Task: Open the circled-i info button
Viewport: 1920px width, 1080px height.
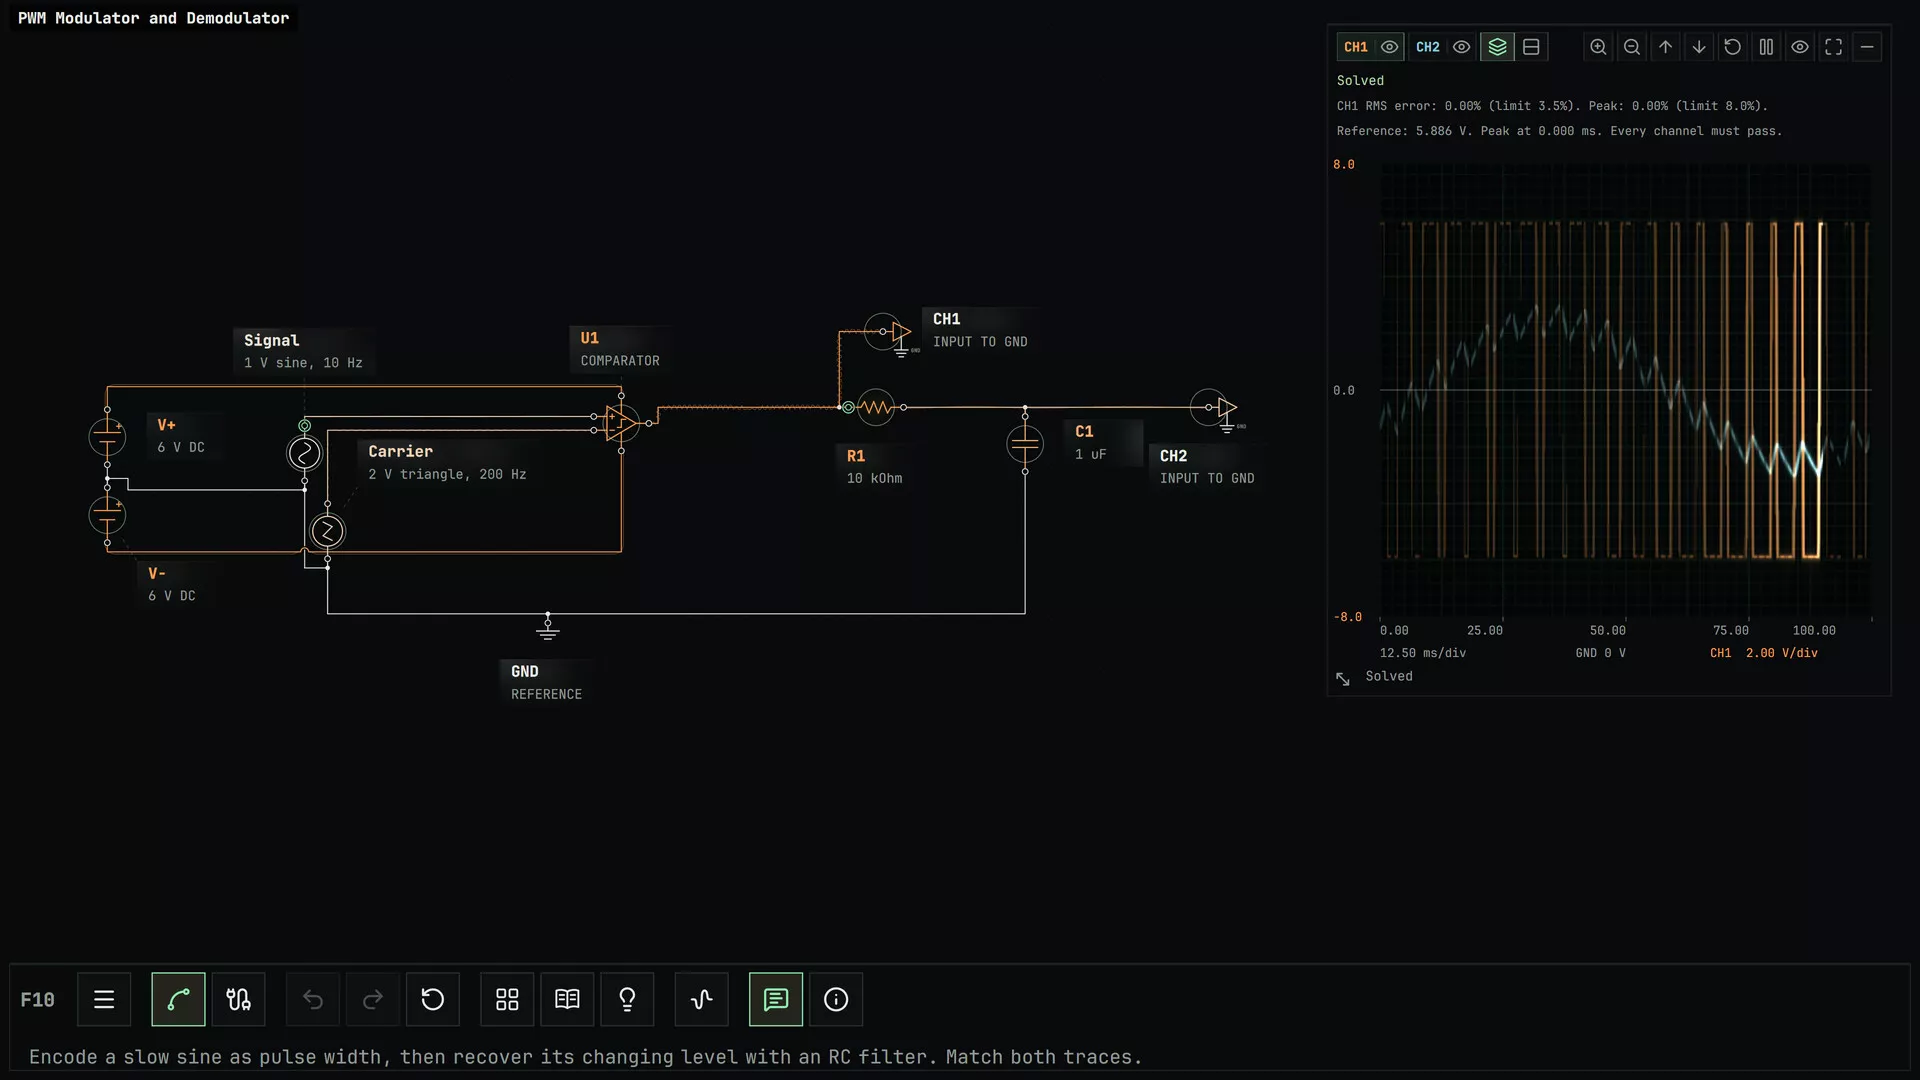Action: (836, 999)
